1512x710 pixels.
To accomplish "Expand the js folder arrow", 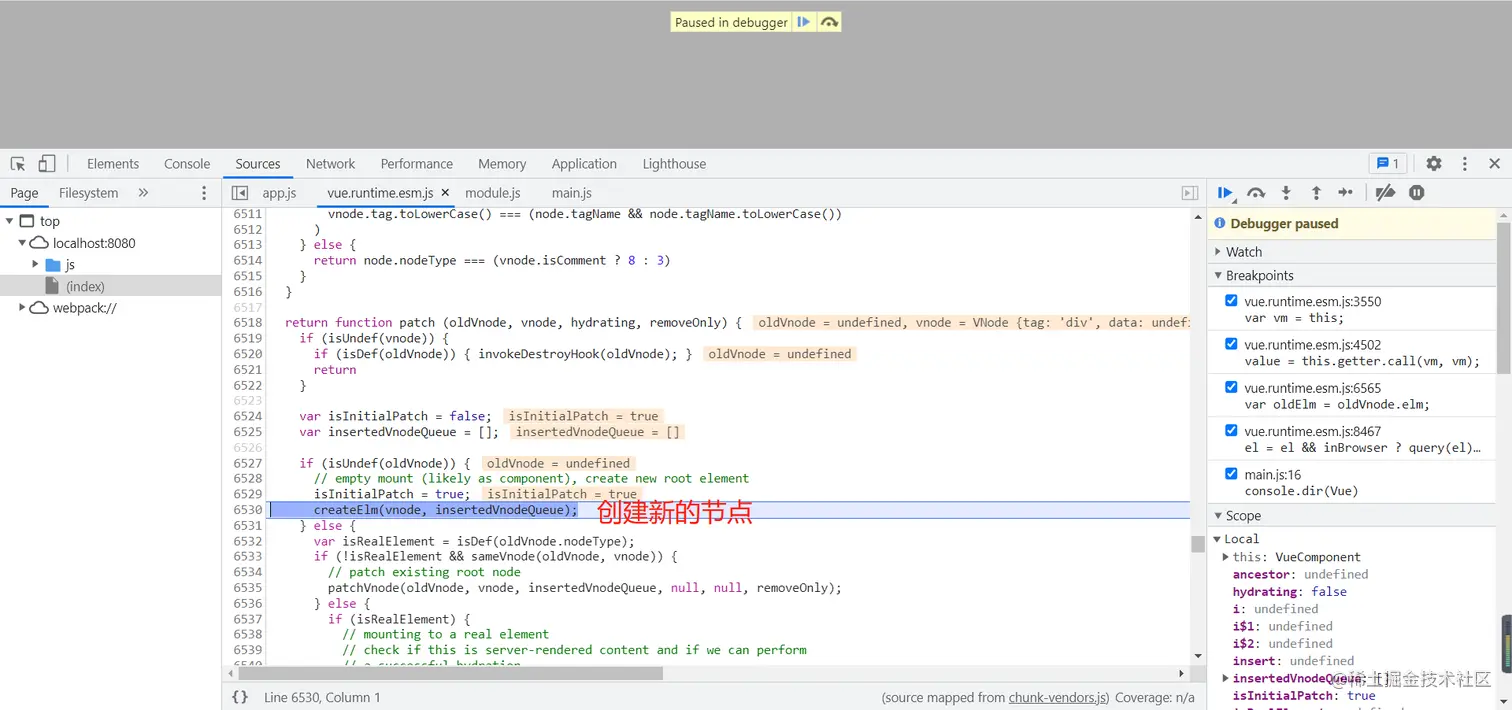I will 36,265.
